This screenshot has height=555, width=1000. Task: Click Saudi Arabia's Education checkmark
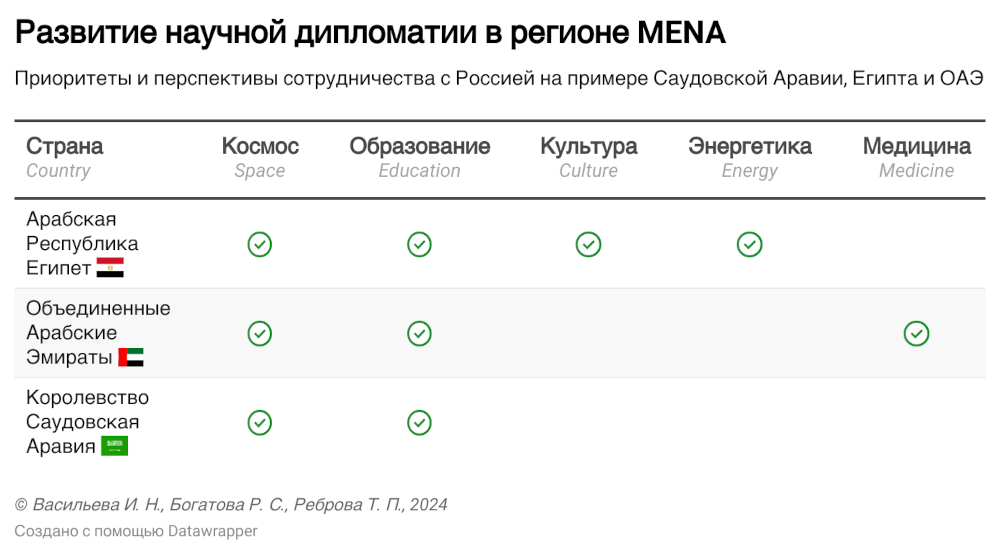click(x=419, y=422)
